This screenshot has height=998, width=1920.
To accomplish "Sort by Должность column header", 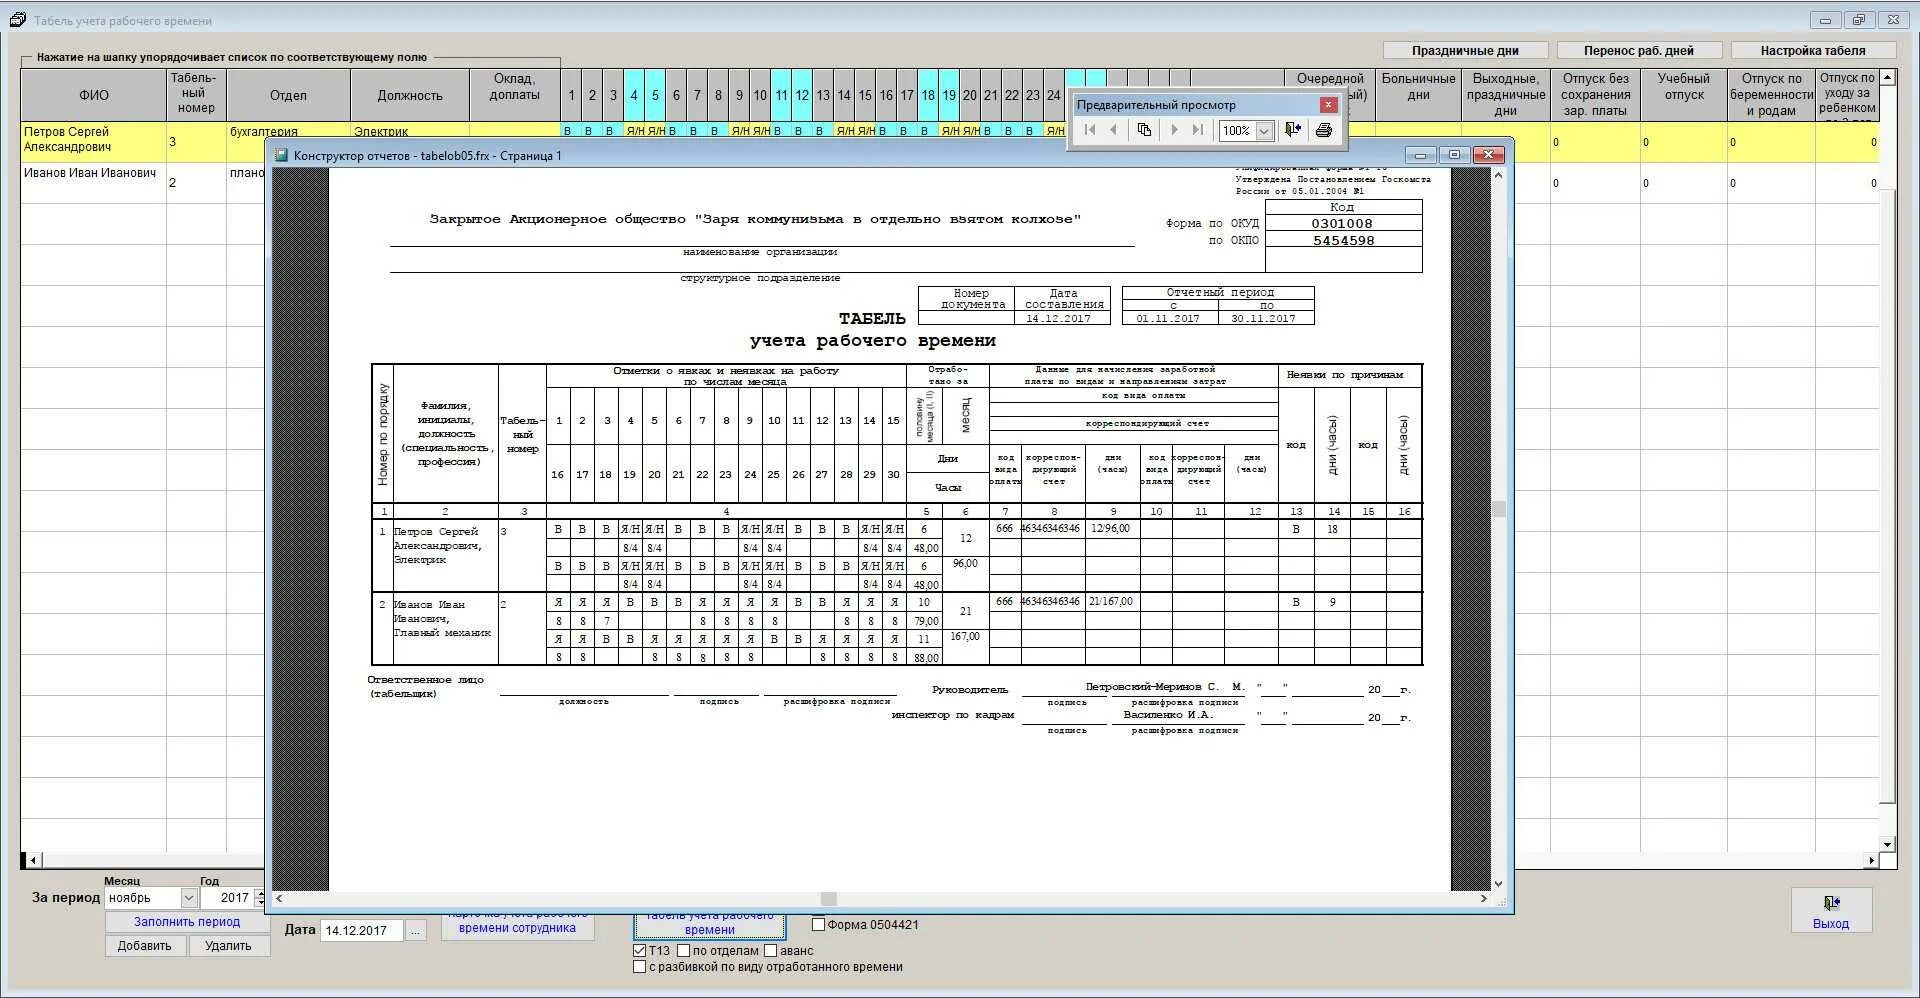I will point(410,95).
